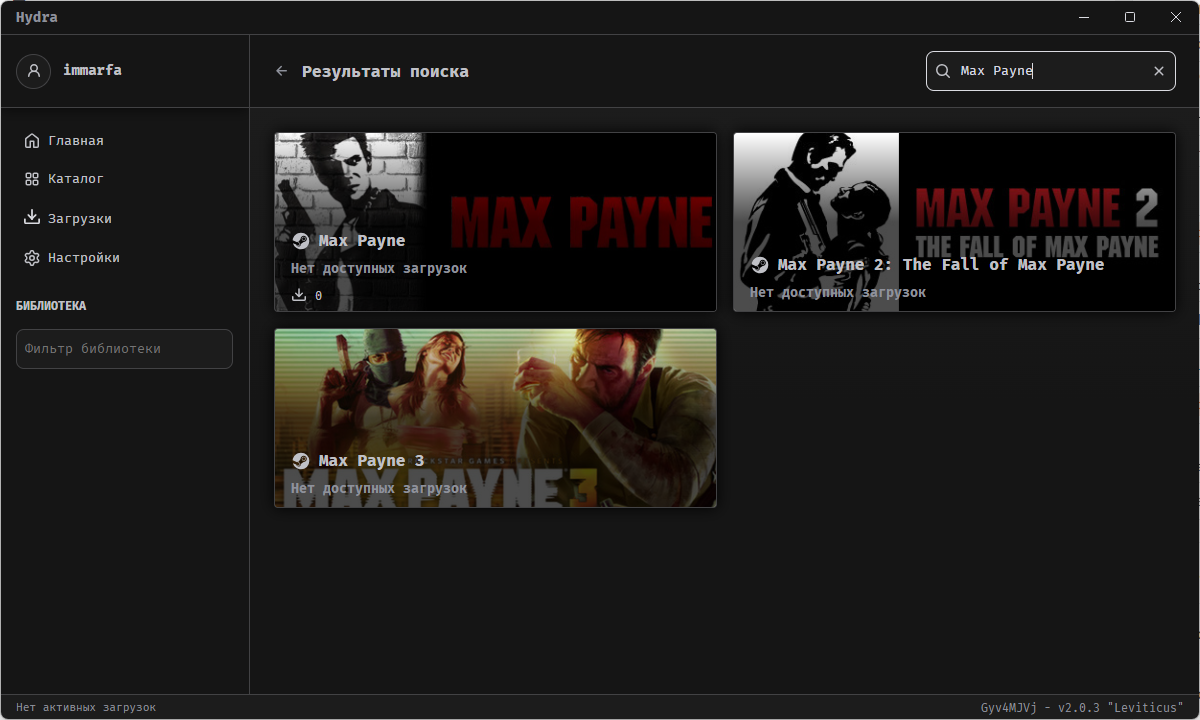Screen dimensions: 1200x720
Task: Click the Max Payne 2: The Fall of Max Payne title
Action: pyautogui.click(x=941, y=264)
